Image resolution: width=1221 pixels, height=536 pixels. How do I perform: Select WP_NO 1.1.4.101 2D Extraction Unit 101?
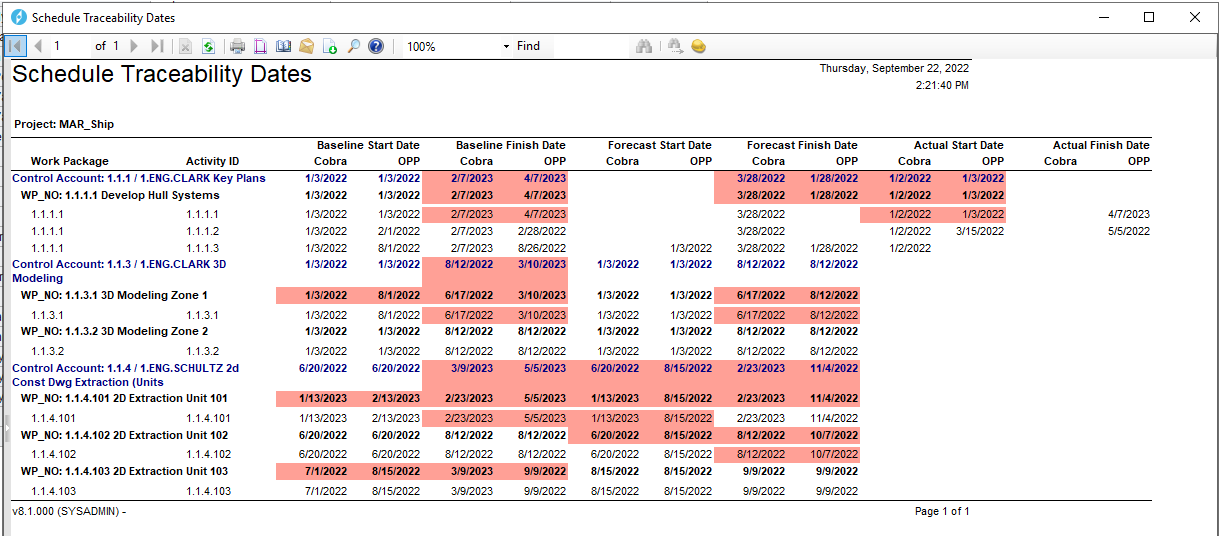pos(125,398)
